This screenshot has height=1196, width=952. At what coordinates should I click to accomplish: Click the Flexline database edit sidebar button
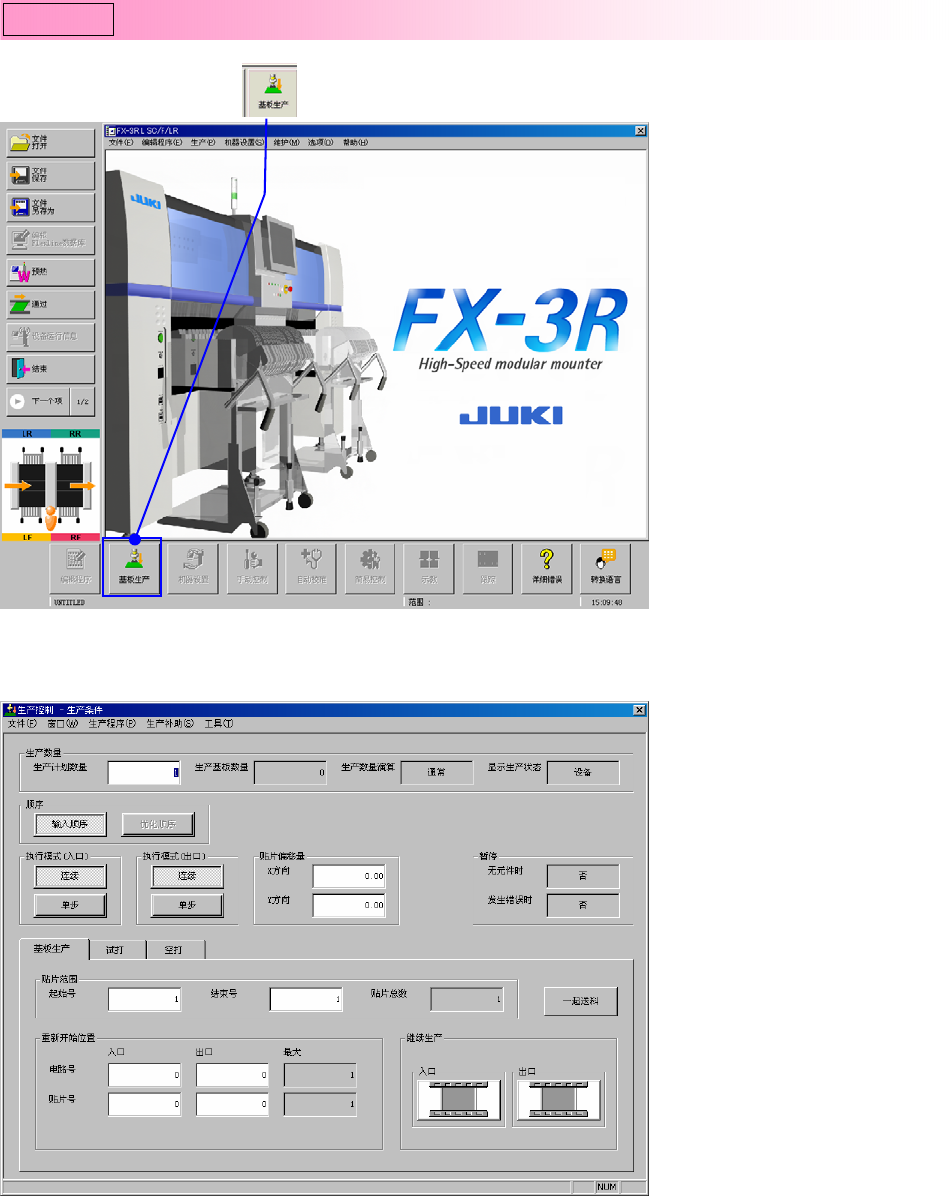pyautogui.click(x=51, y=240)
